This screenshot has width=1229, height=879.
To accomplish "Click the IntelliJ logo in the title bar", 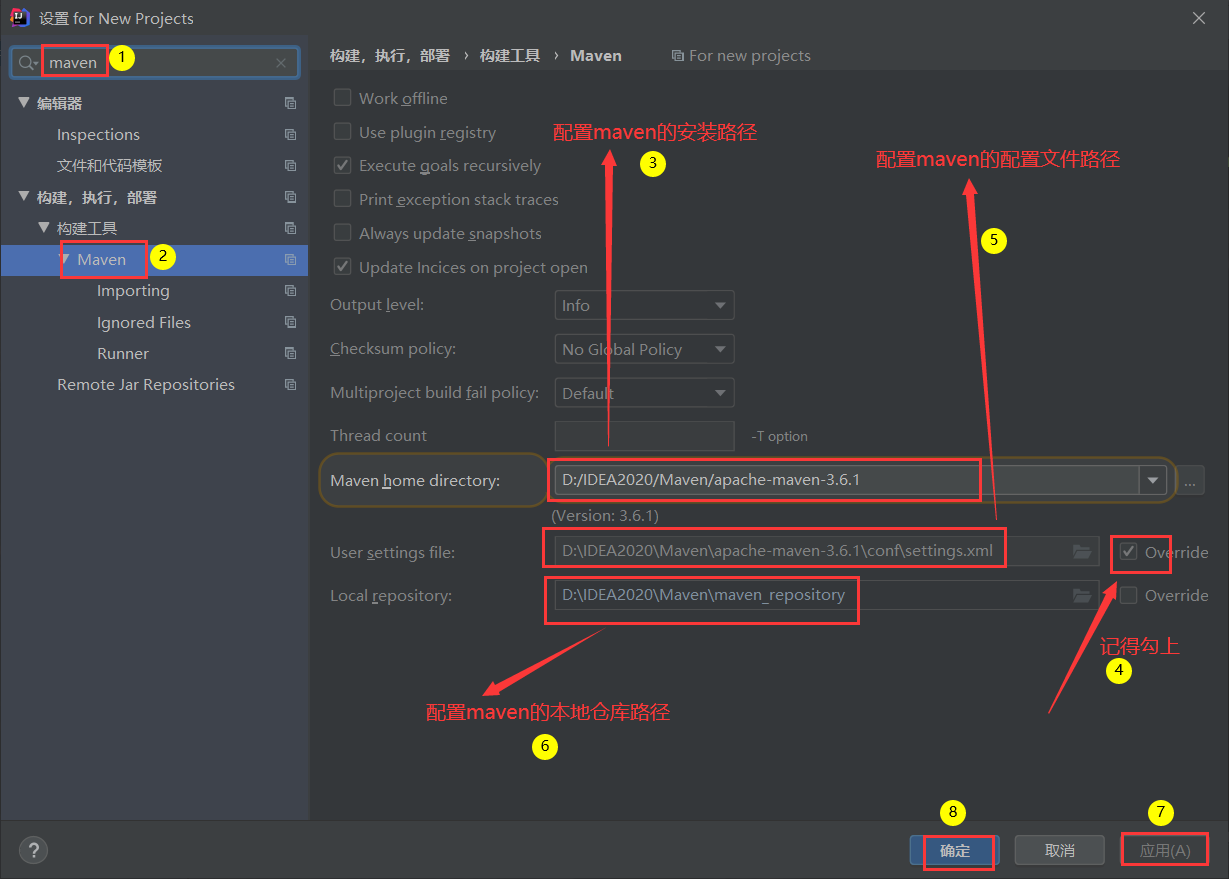I will point(18,18).
